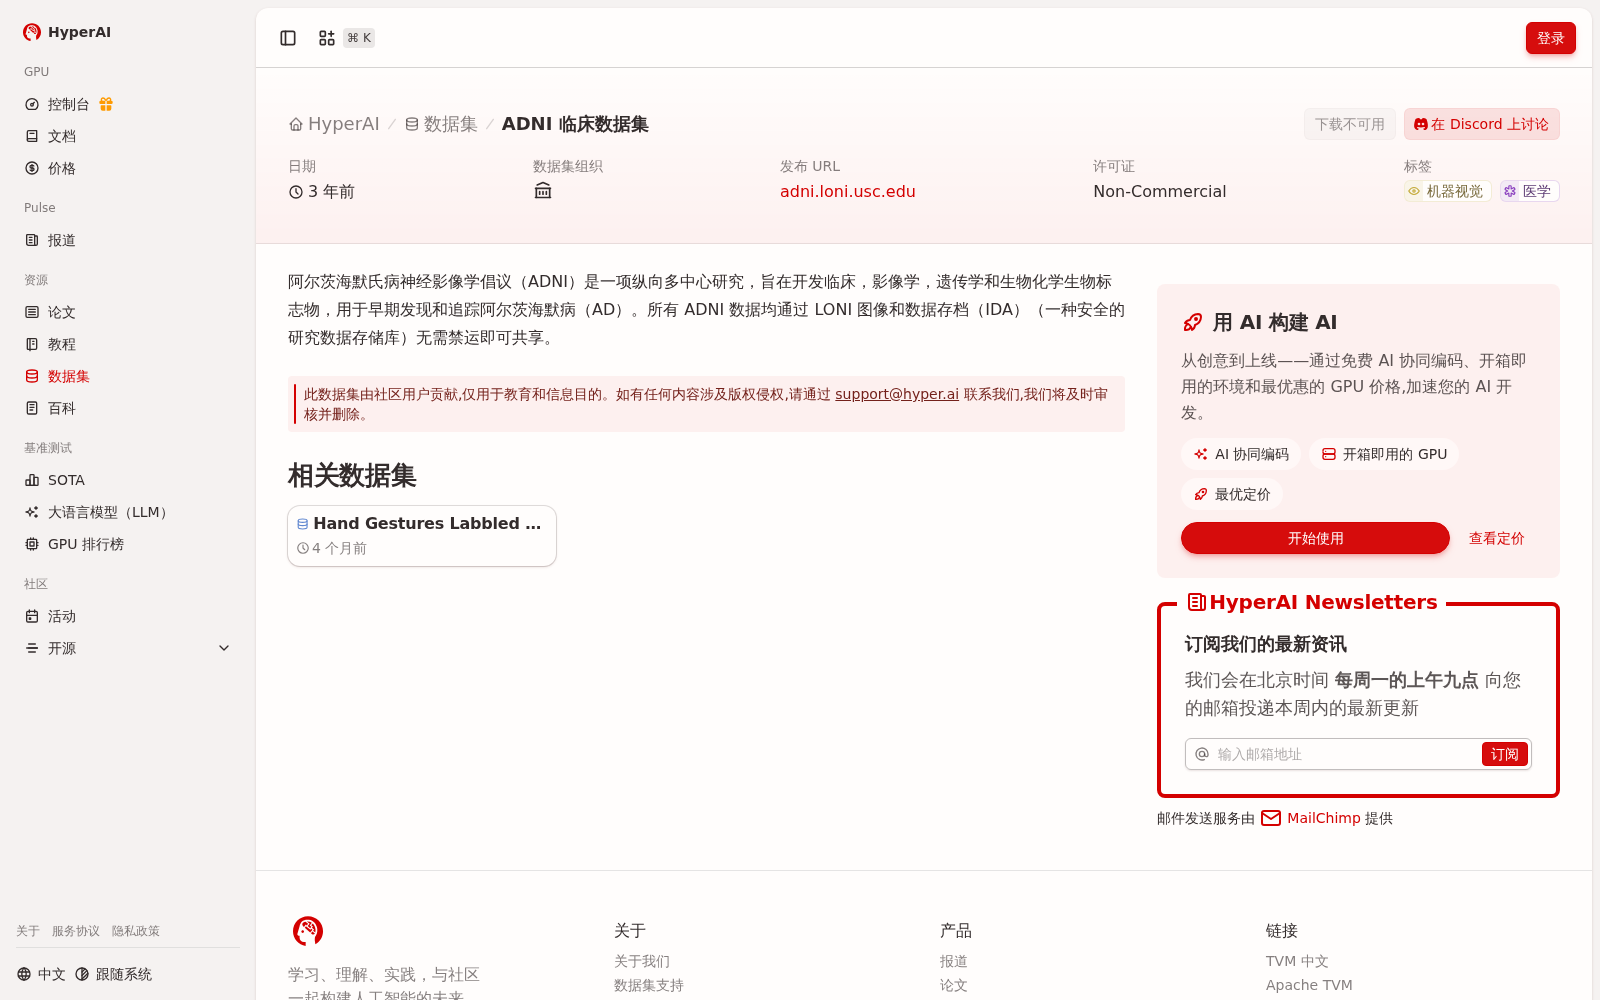Open MailChimp link

click(1324, 818)
